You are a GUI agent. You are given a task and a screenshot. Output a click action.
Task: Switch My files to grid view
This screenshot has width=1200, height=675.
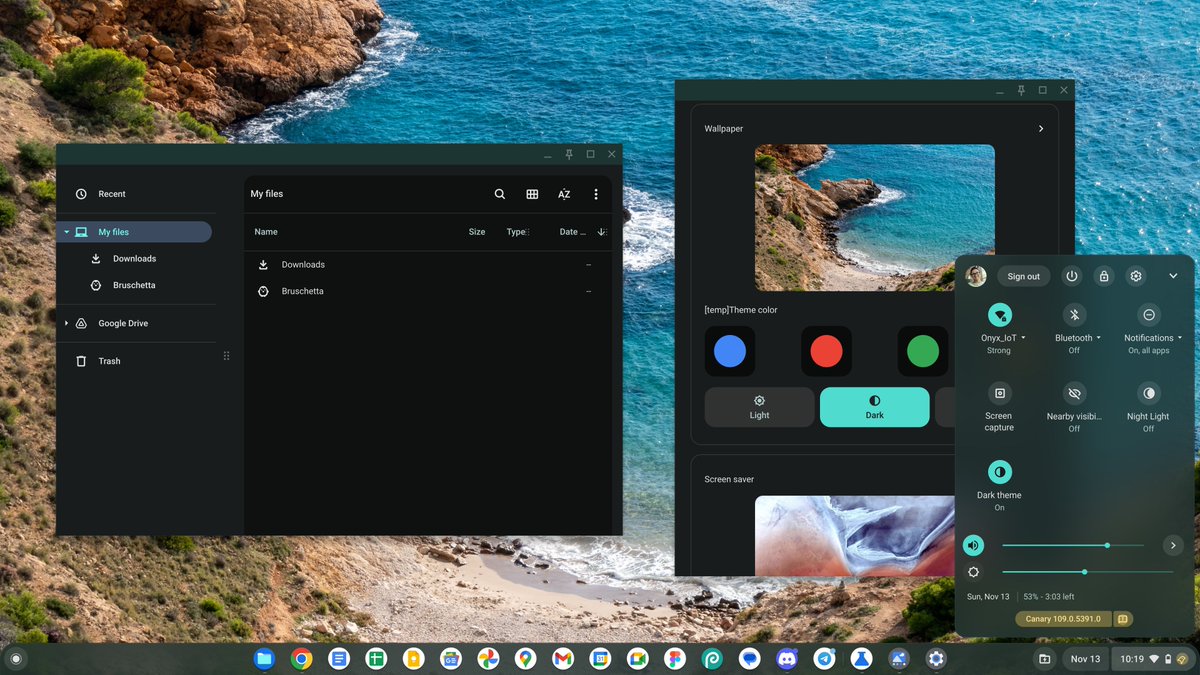coord(531,194)
